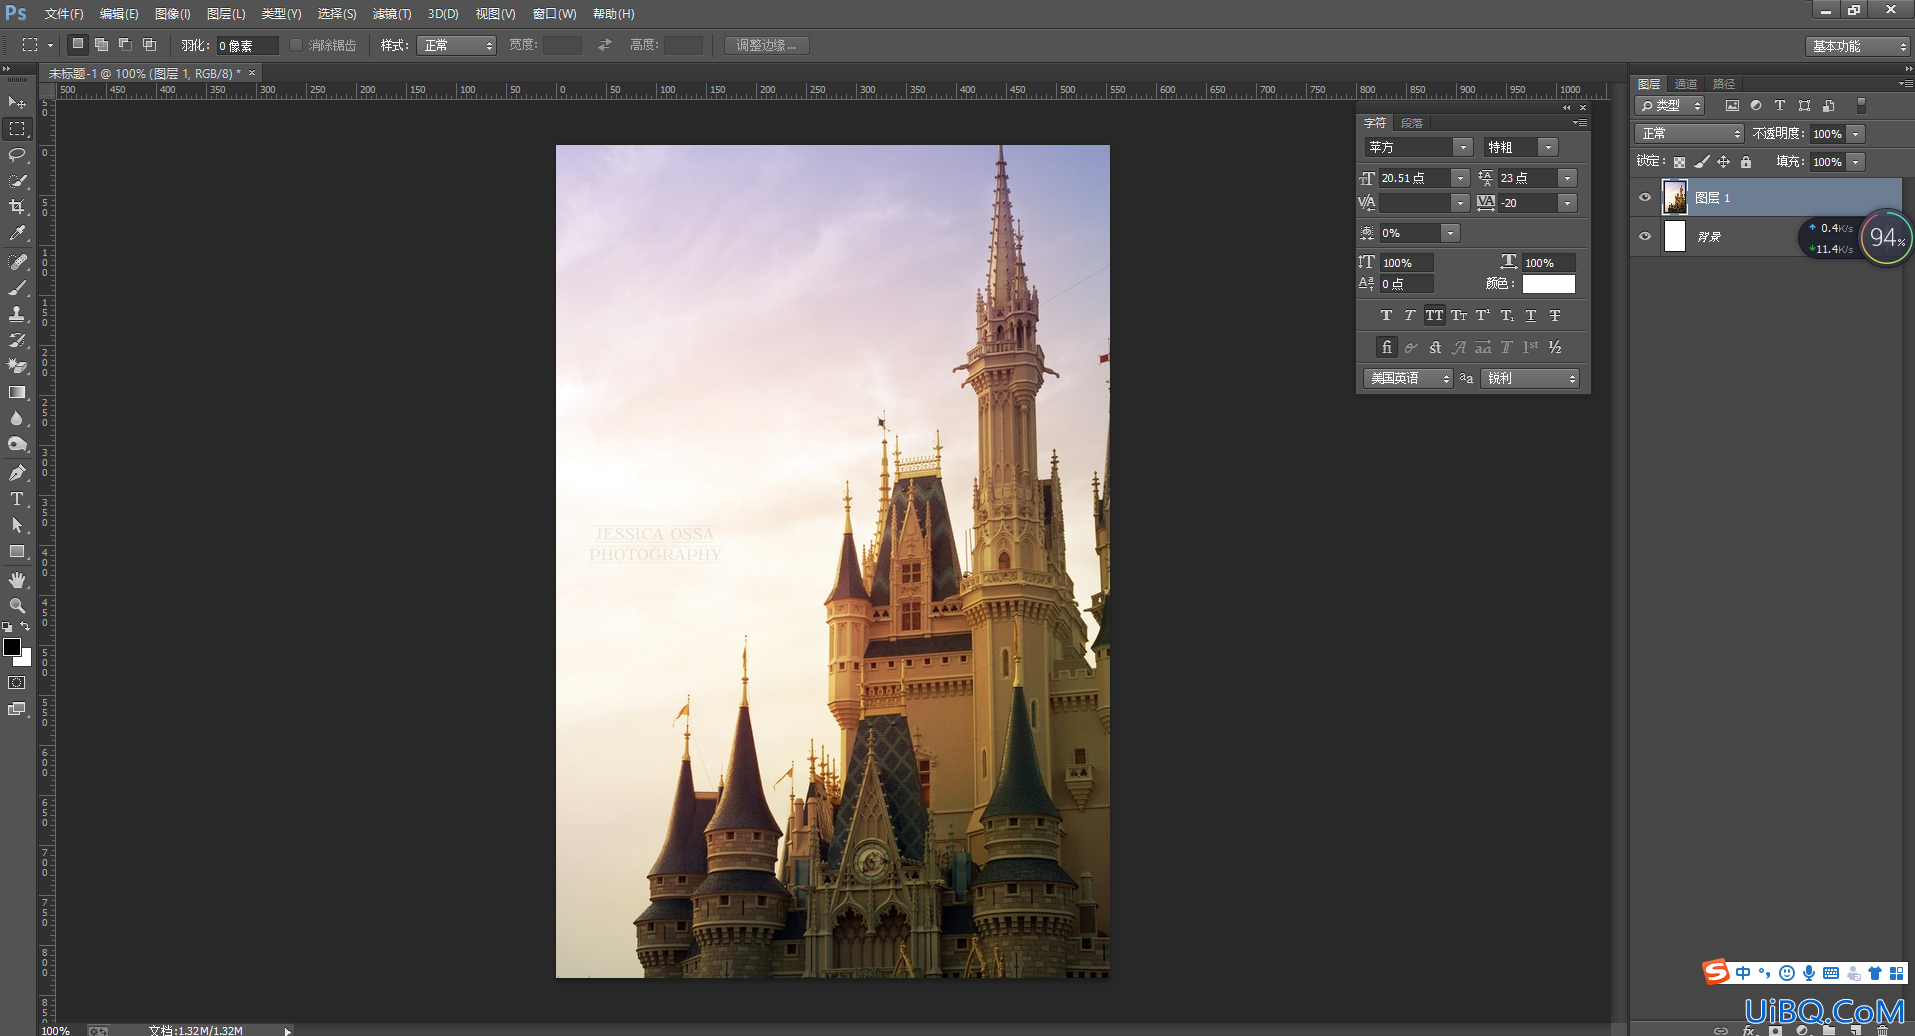Screen dimensions: 1915x1036
Task: Select the History Brush tool
Action: [17, 340]
